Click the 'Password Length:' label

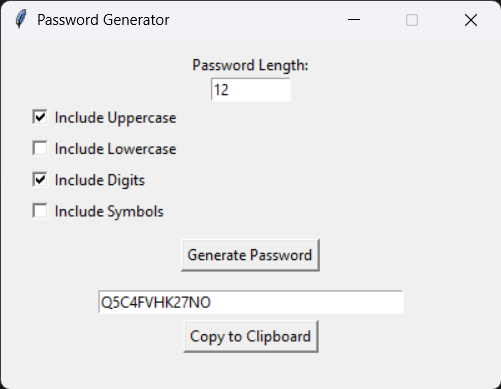coord(250,65)
